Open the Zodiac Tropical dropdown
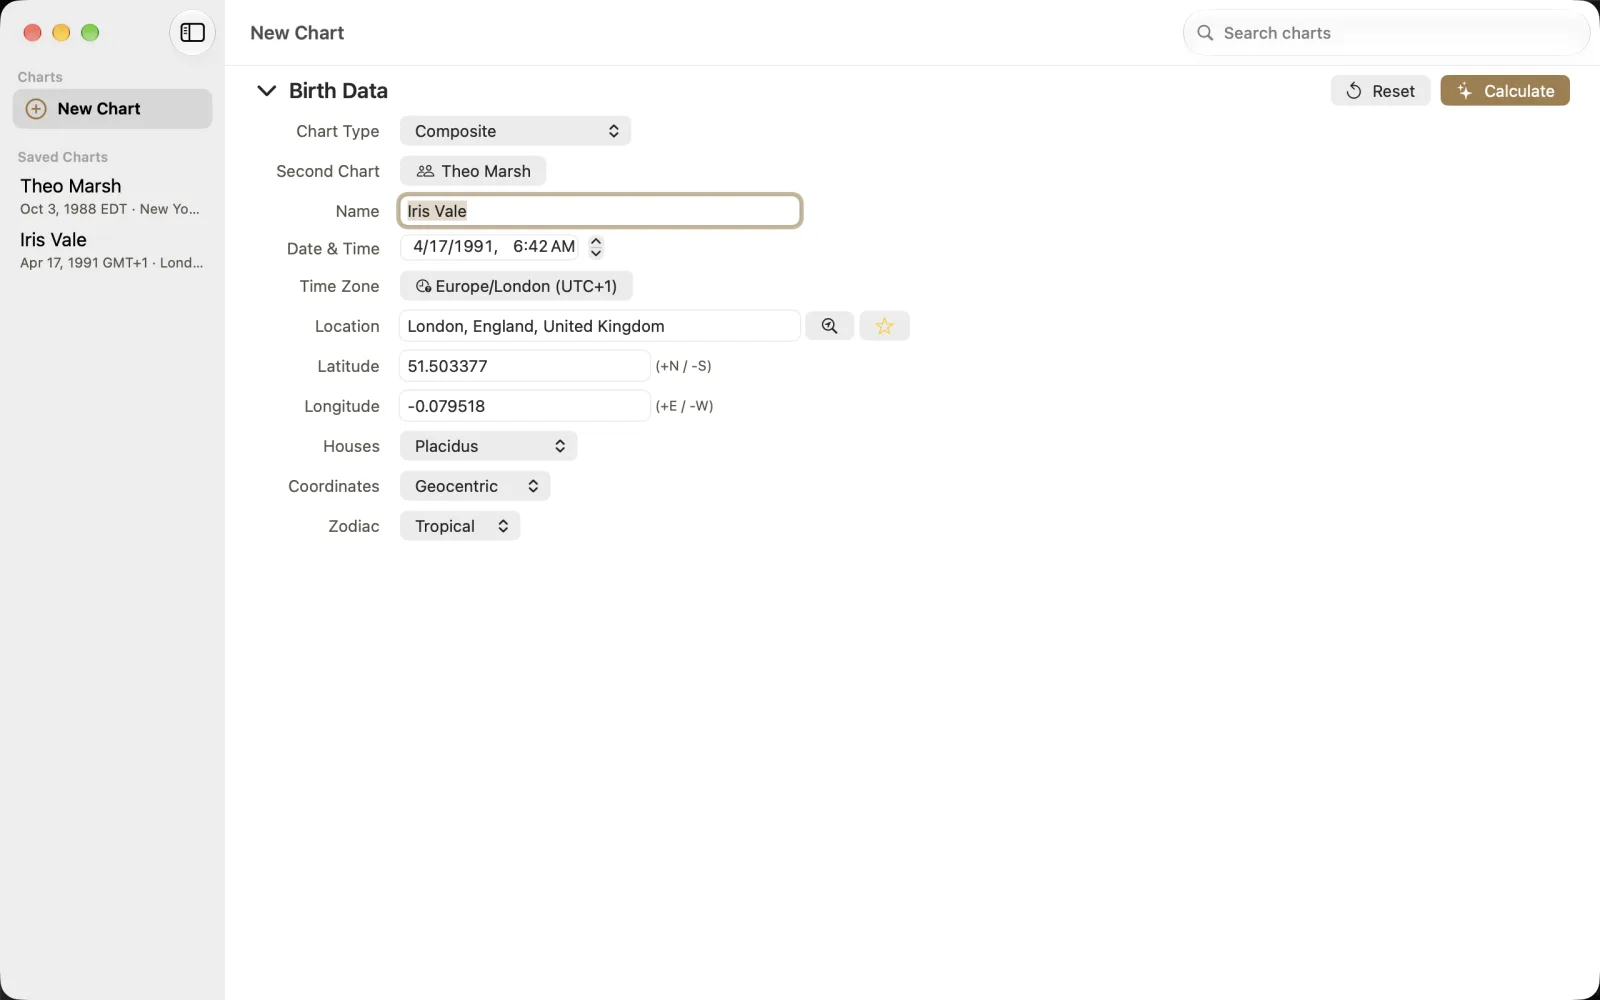This screenshot has width=1600, height=1000. click(x=460, y=526)
